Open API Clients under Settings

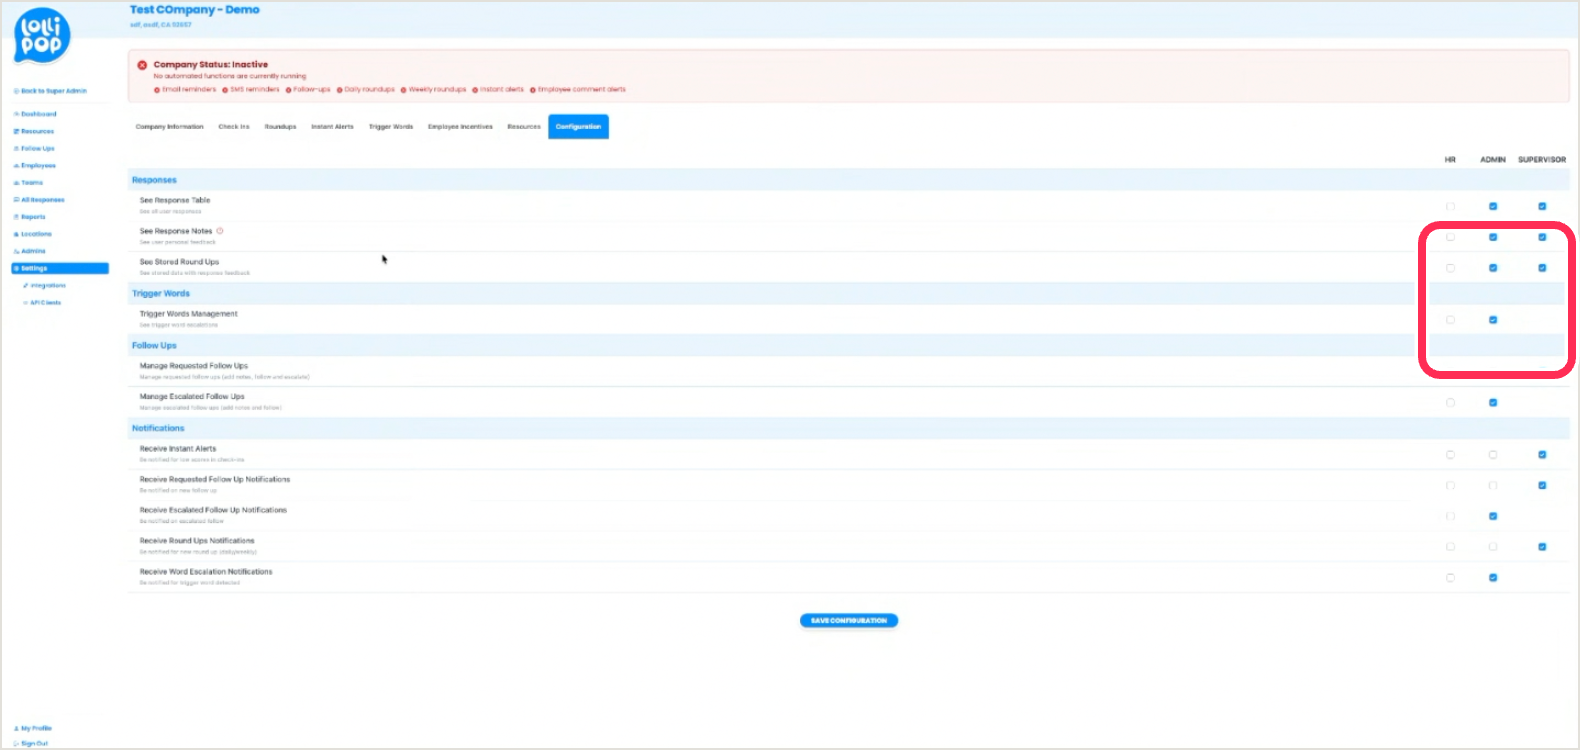point(42,303)
